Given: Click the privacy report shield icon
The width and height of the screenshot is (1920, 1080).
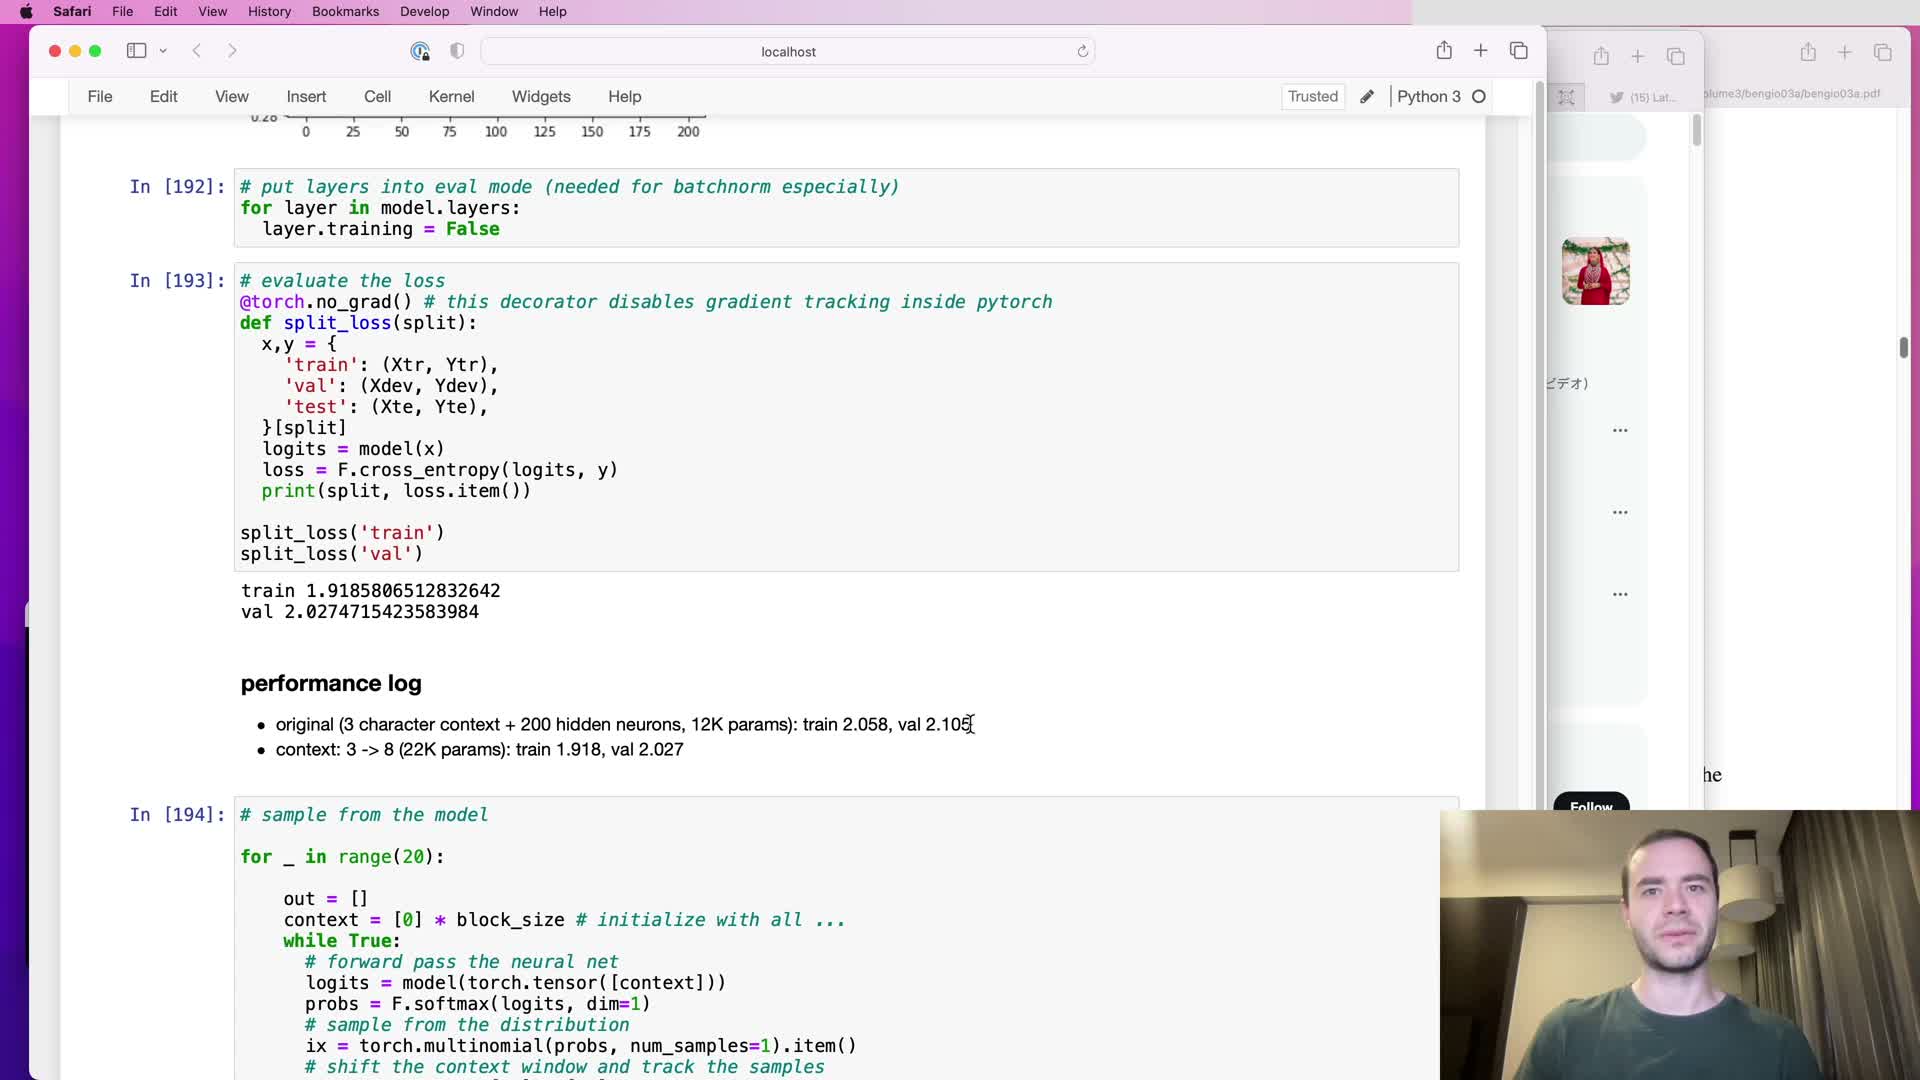Looking at the screenshot, I should pyautogui.click(x=457, y=51).
